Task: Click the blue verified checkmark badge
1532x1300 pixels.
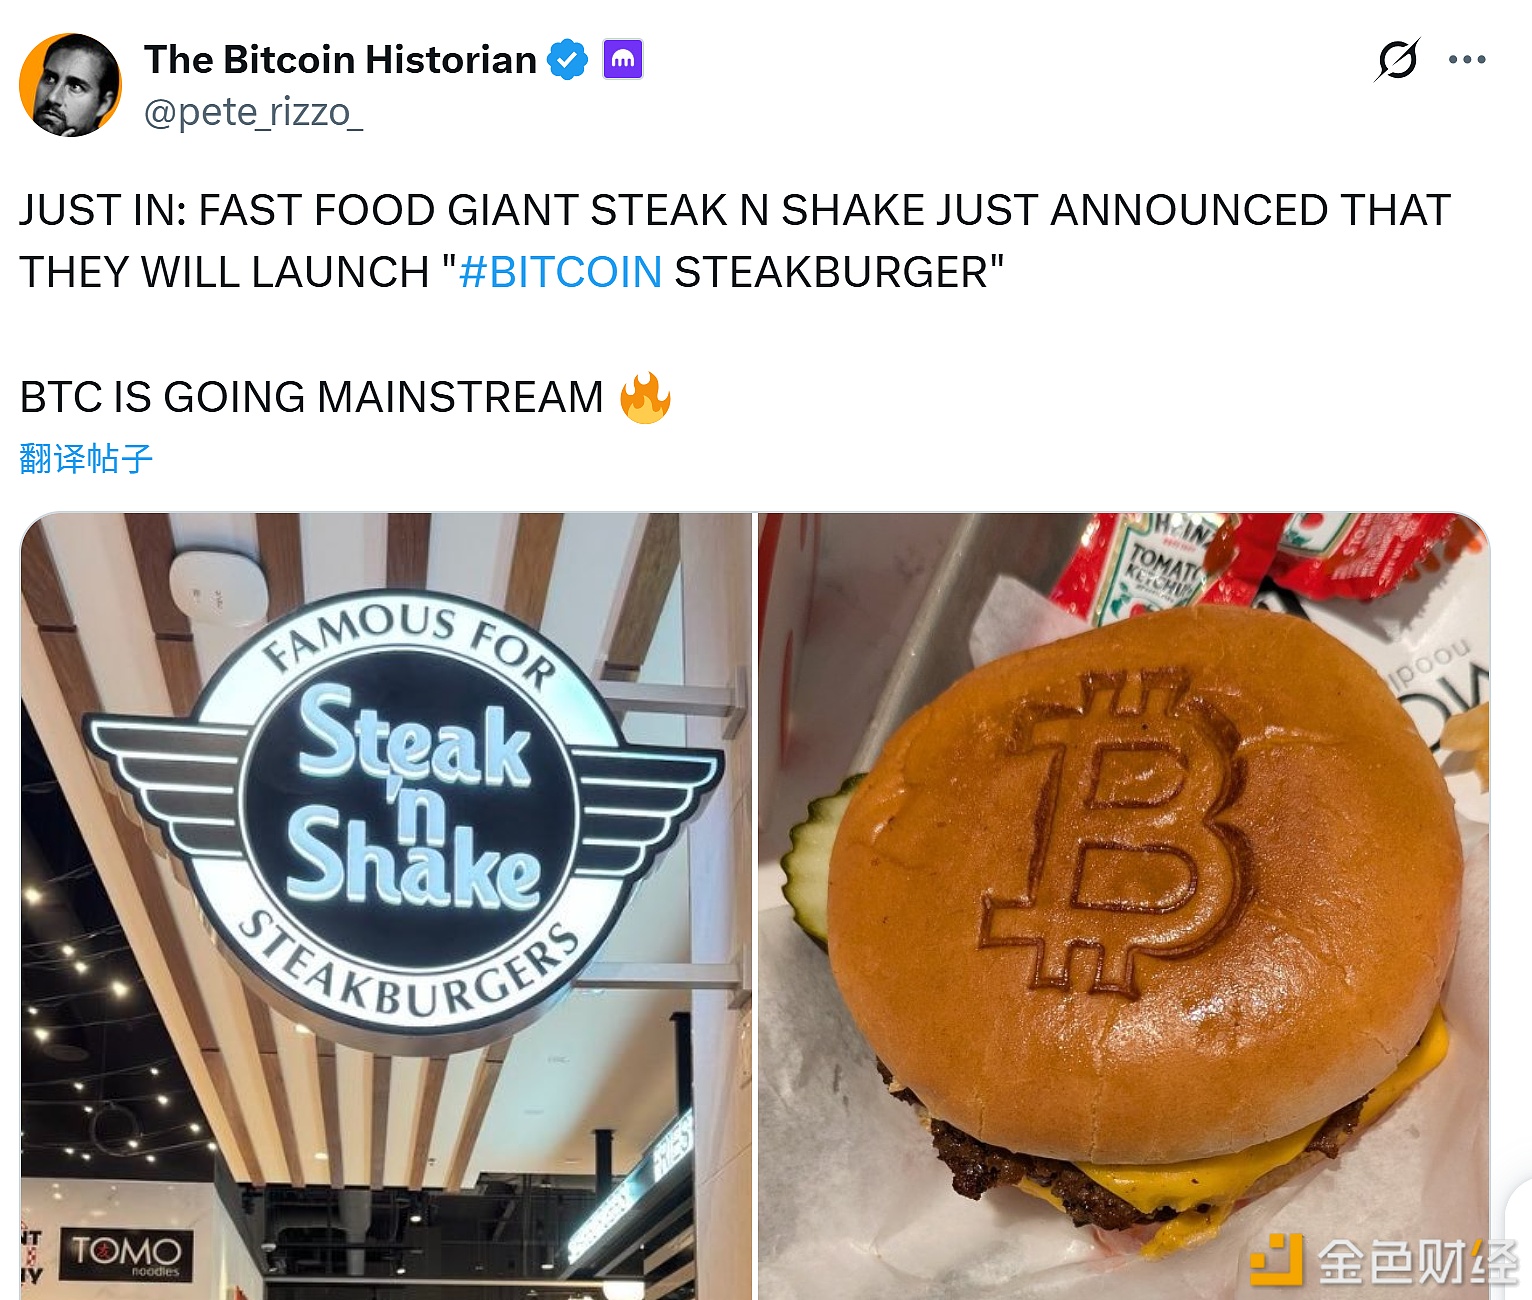Action: [567, 60]
